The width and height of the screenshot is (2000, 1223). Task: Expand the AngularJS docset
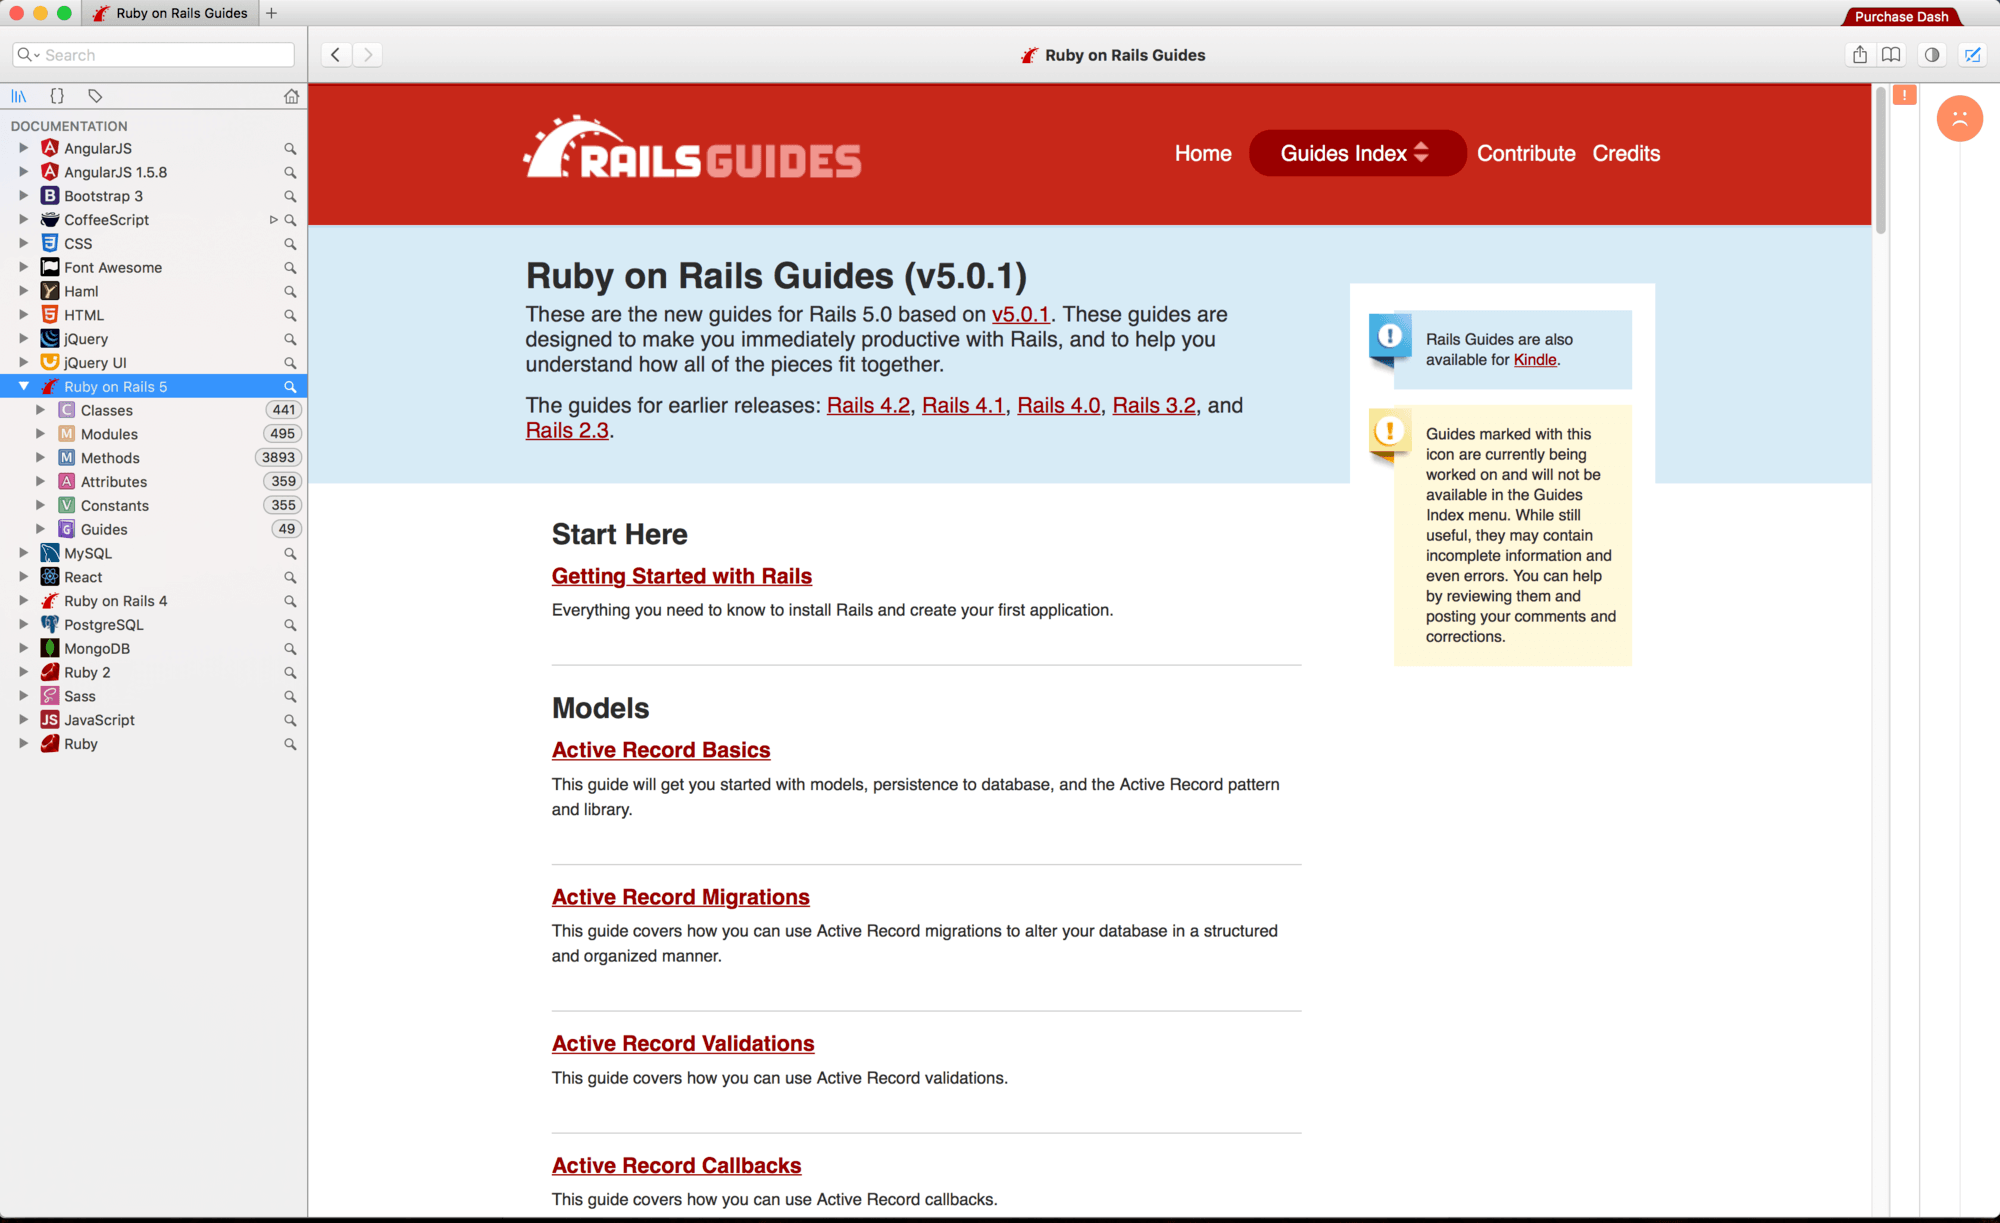pyautogui.click(x=23, y=148)
